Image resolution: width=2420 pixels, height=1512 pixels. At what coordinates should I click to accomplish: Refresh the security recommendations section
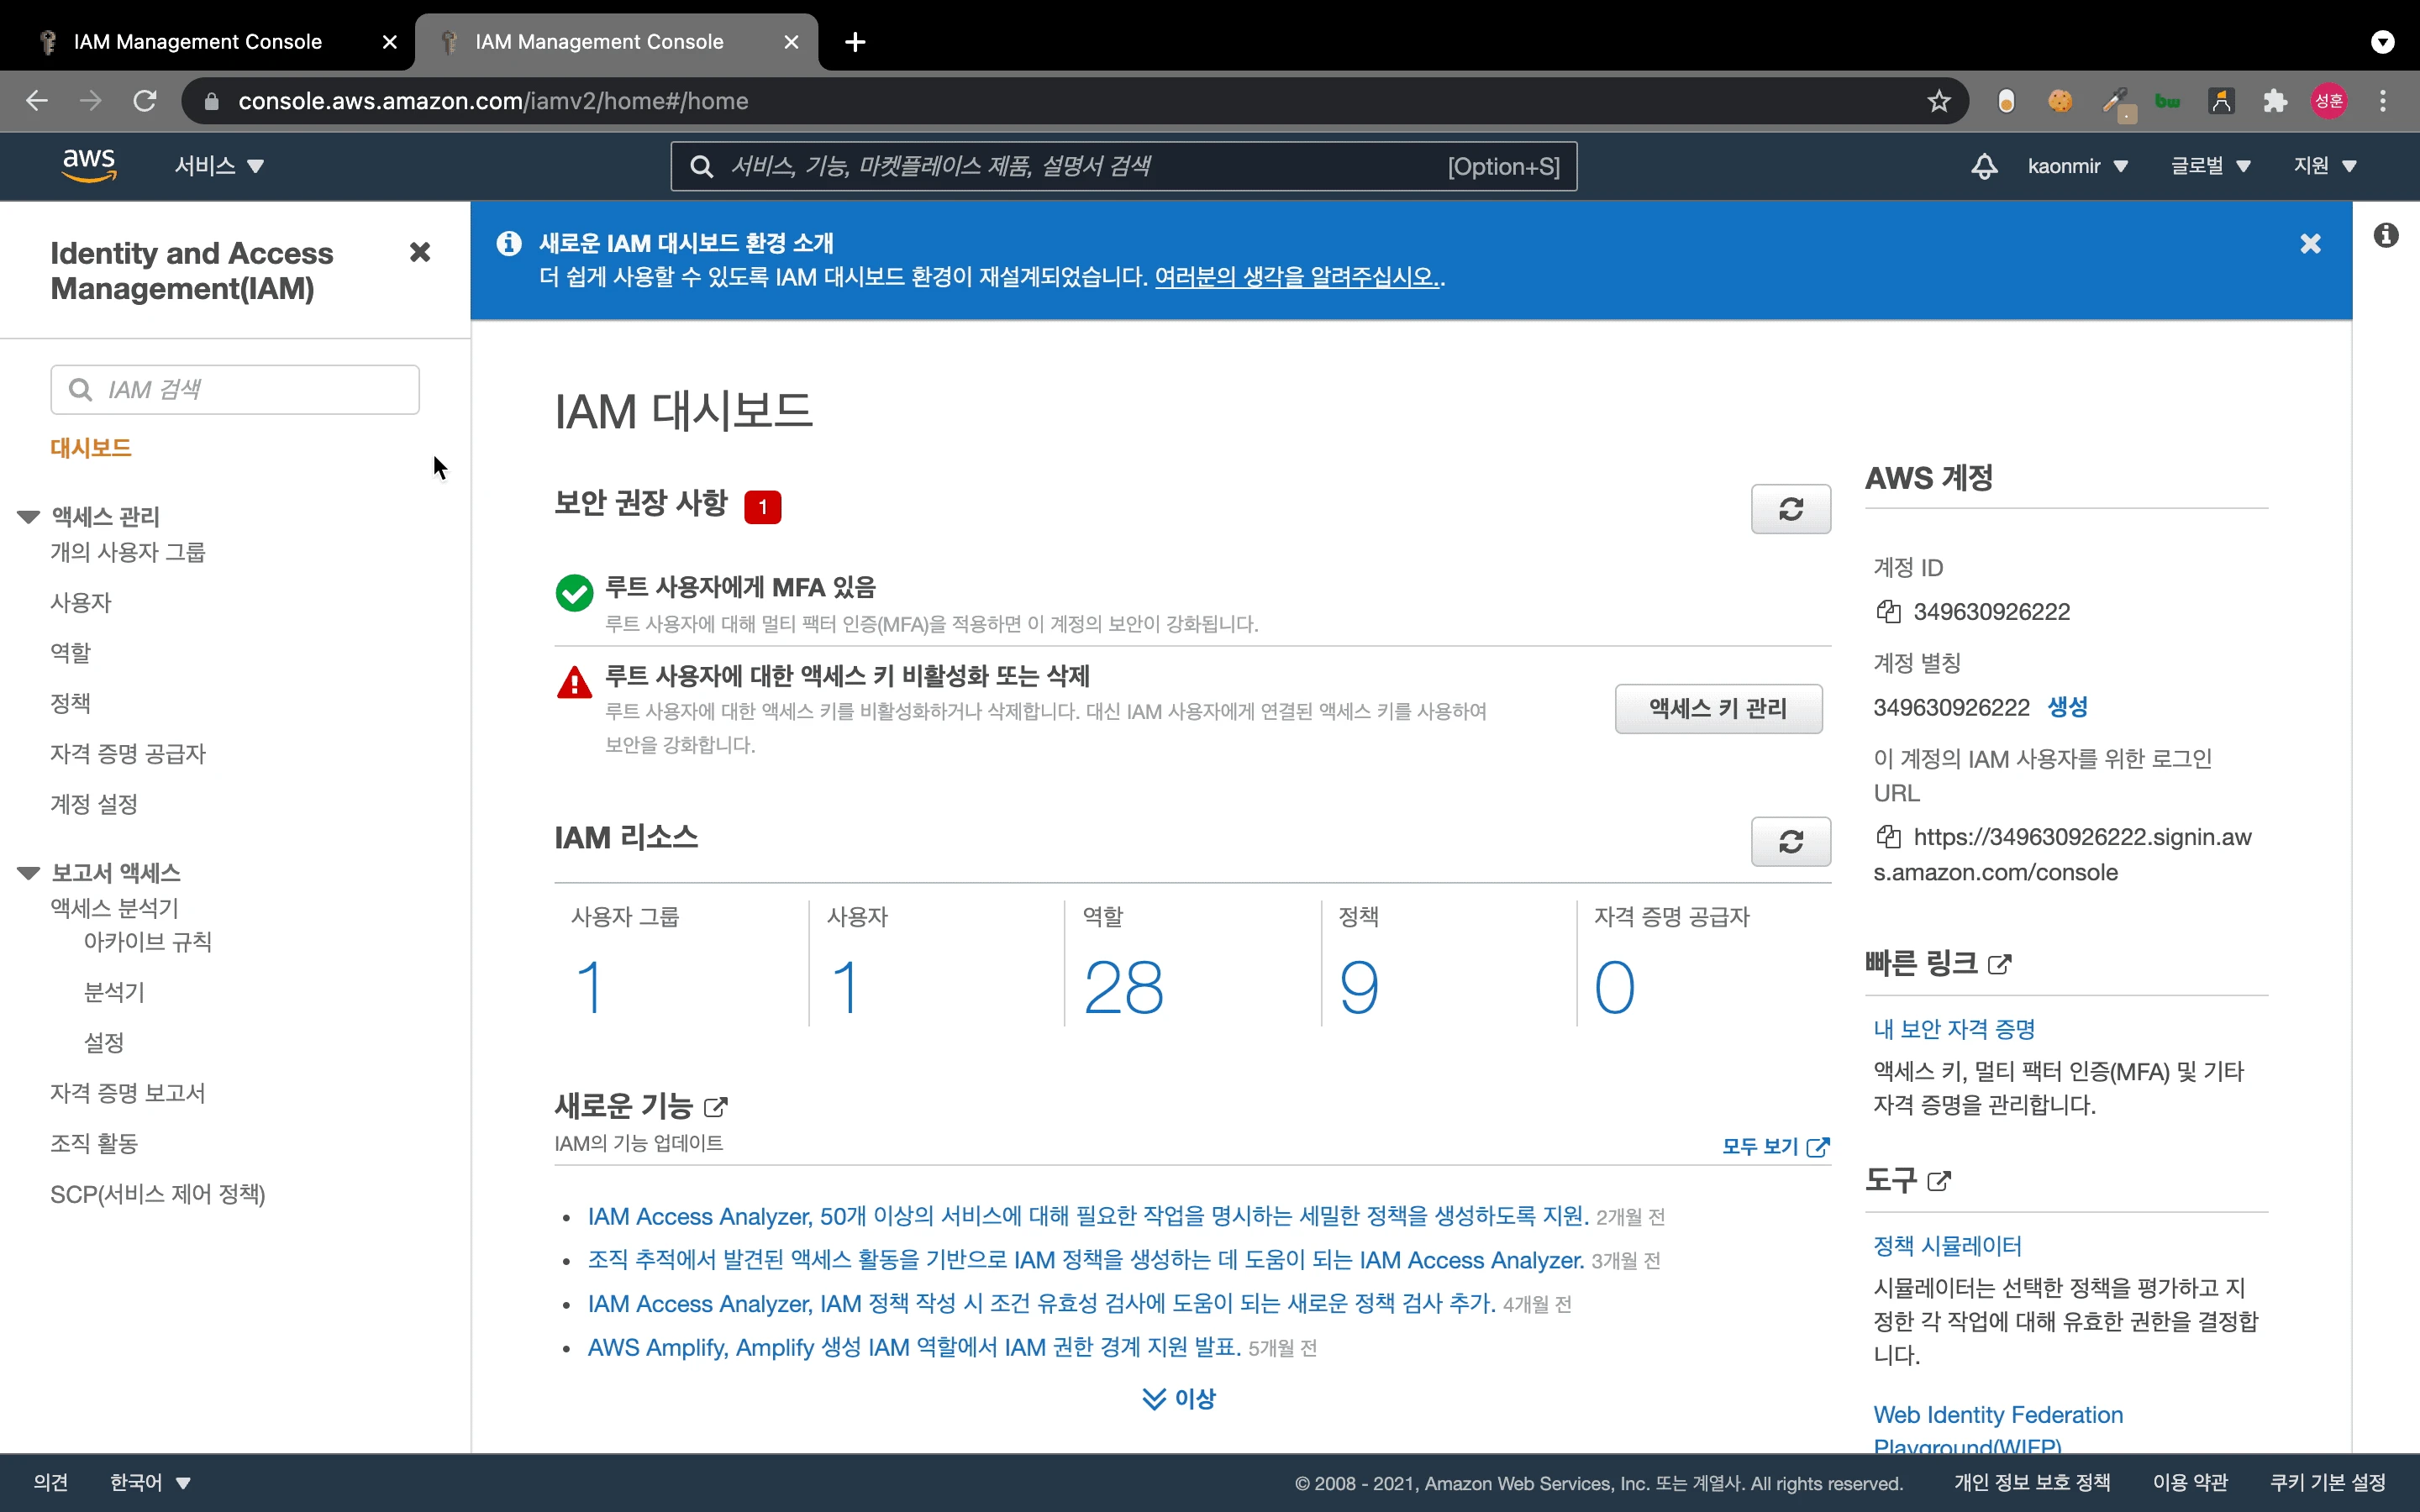click(1790, 509)
